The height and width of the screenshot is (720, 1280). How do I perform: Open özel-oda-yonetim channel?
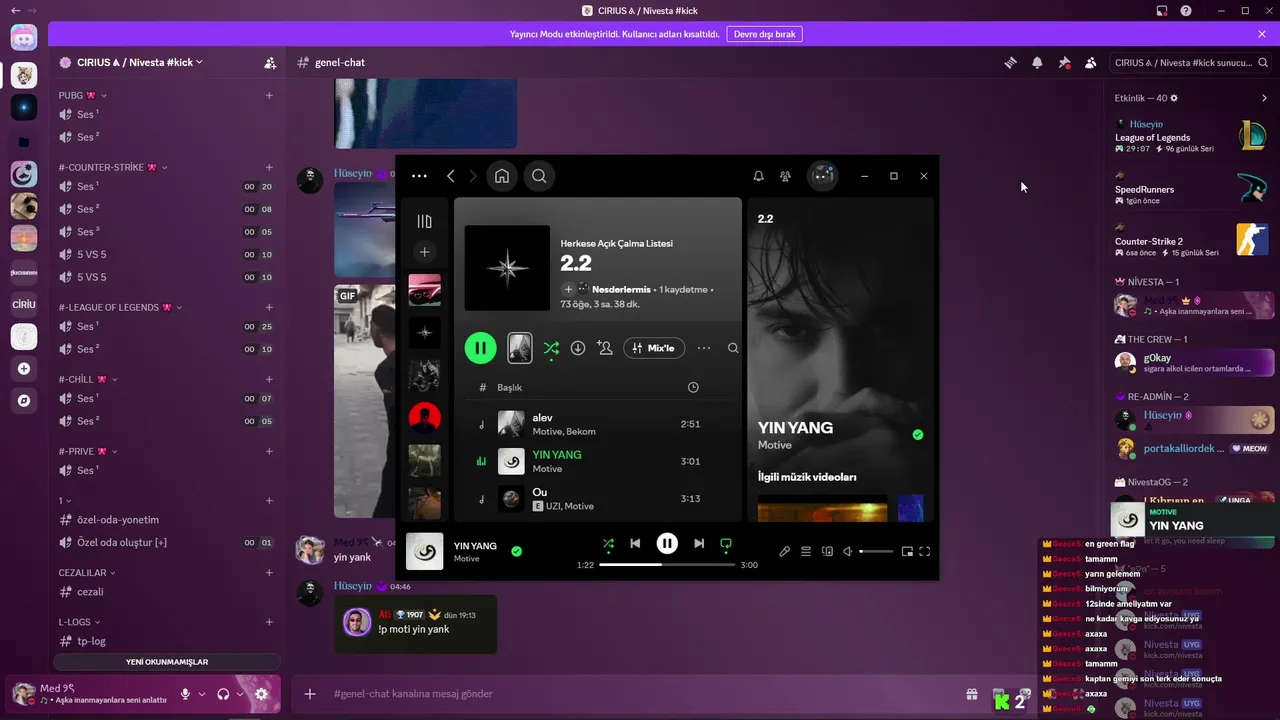166,520
